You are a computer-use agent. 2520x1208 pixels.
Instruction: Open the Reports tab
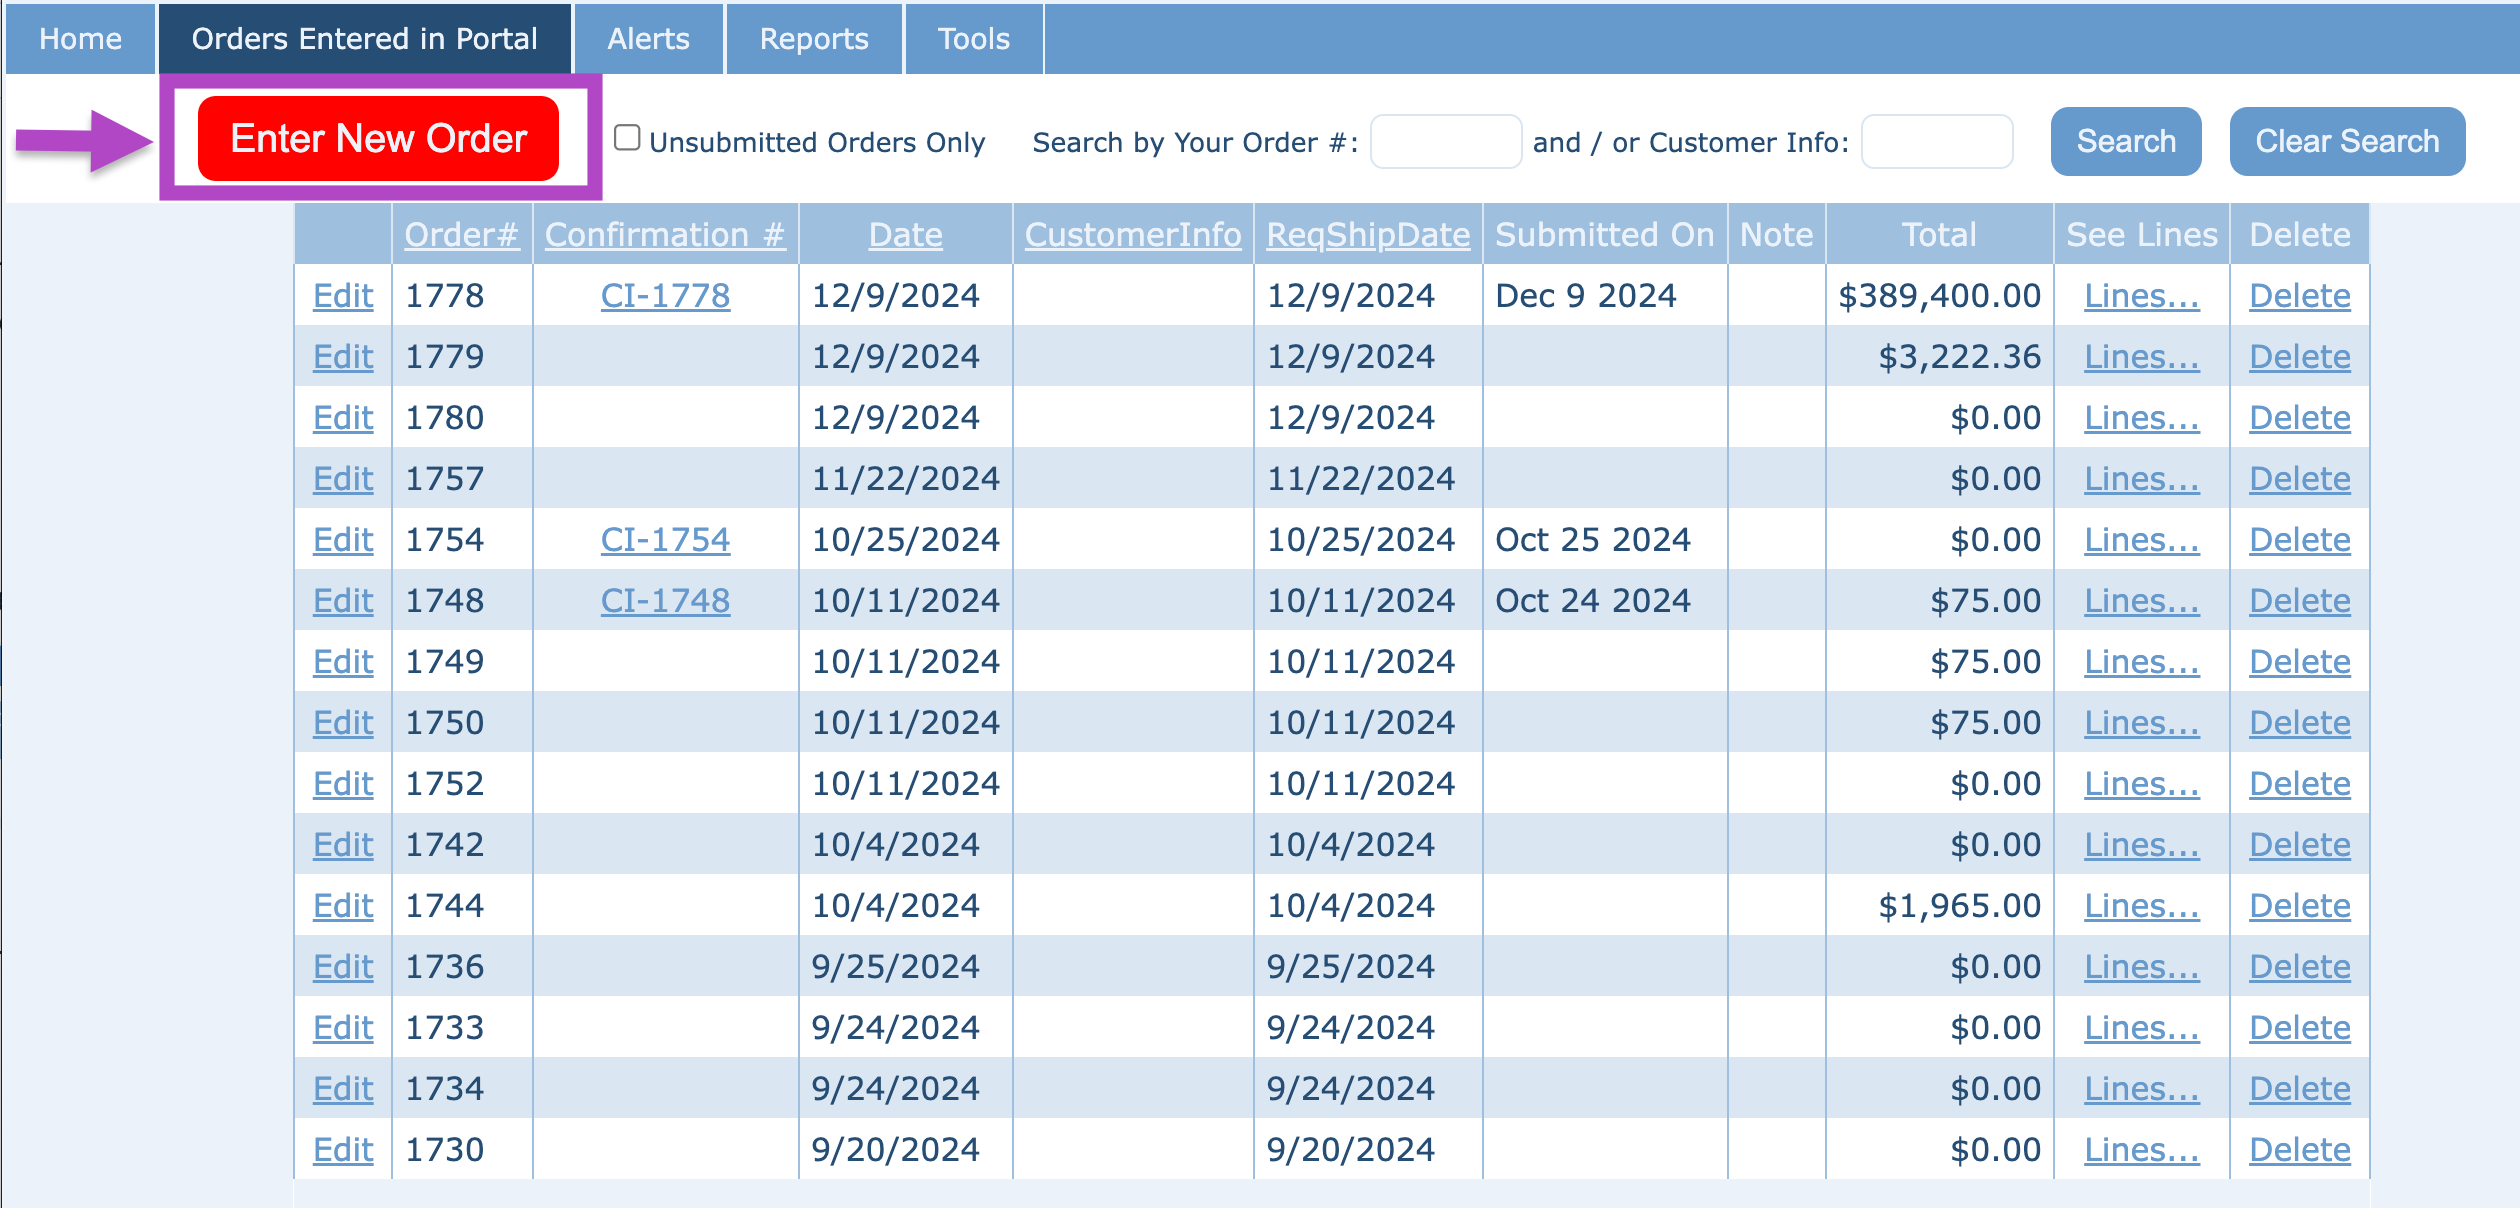(x=813, y=39)
